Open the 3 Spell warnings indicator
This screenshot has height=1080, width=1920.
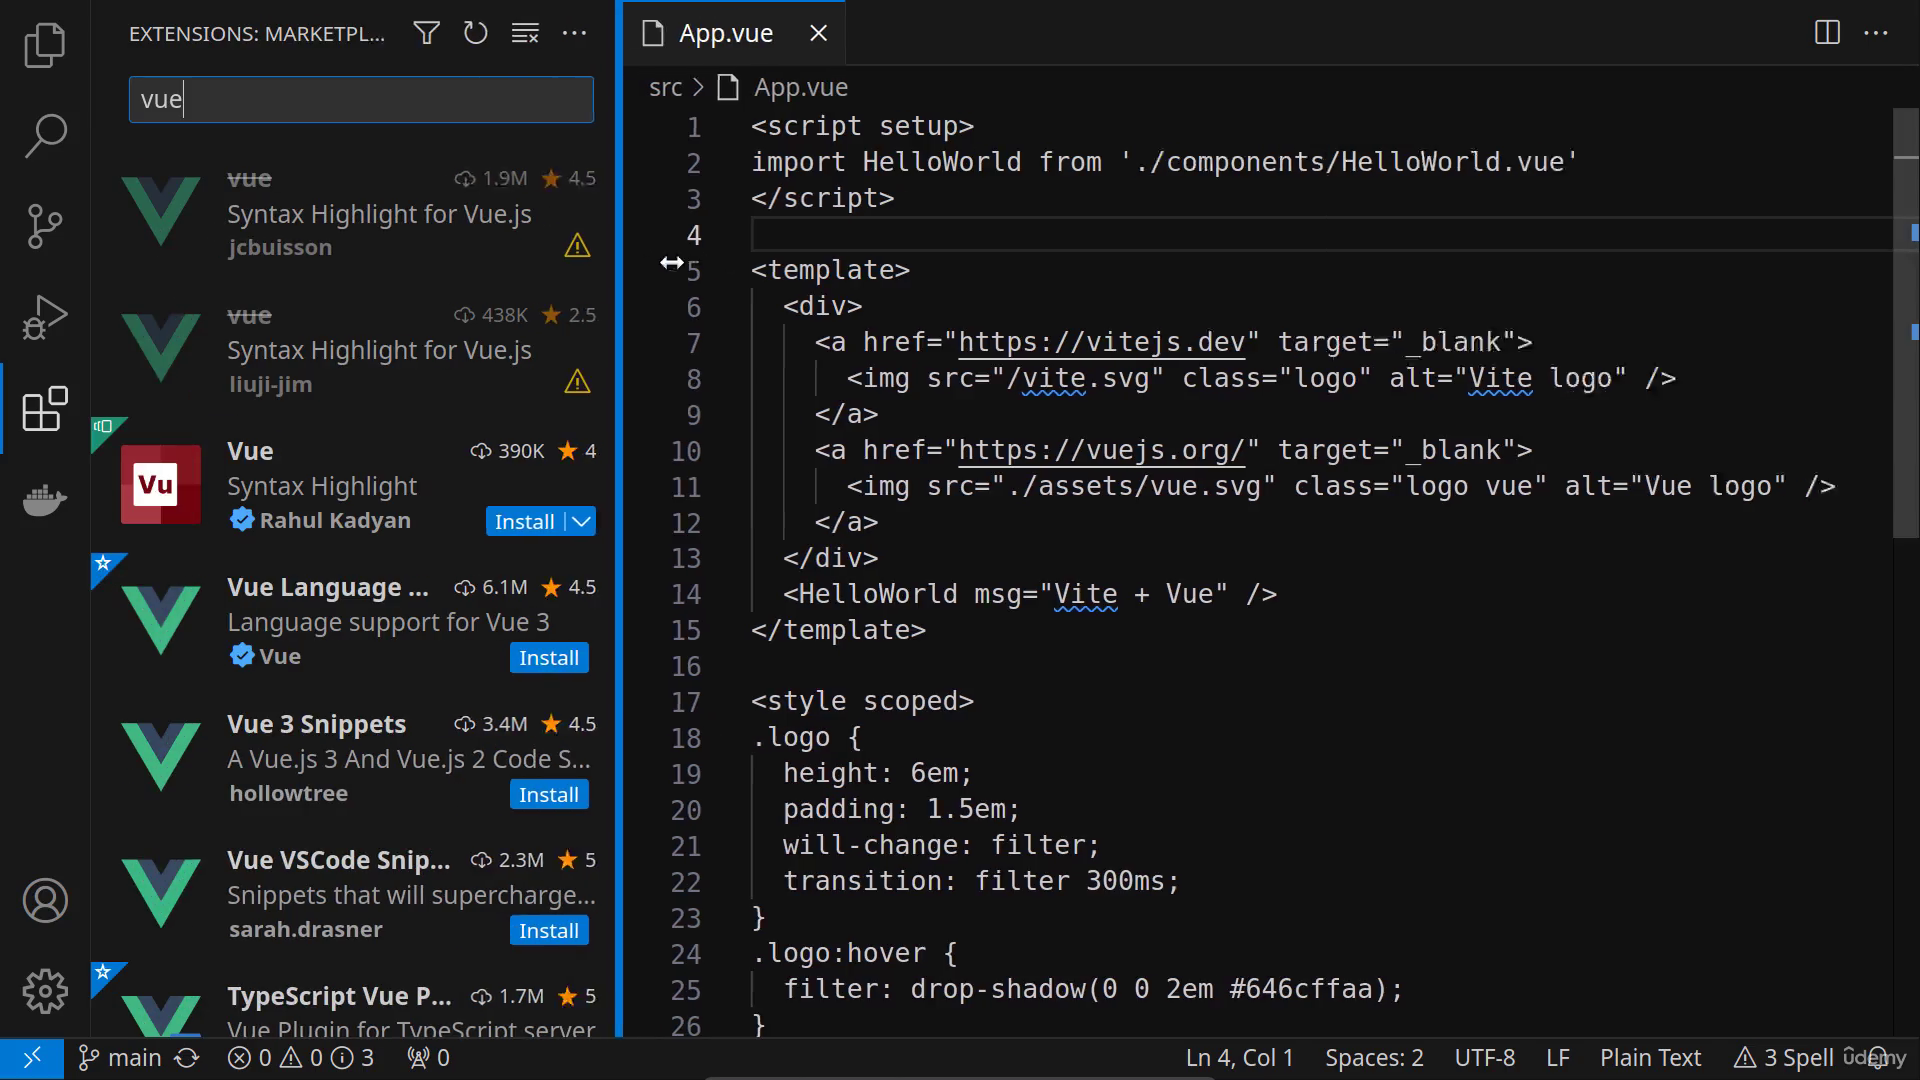pyautogui.click(x=1783, y=1058)
